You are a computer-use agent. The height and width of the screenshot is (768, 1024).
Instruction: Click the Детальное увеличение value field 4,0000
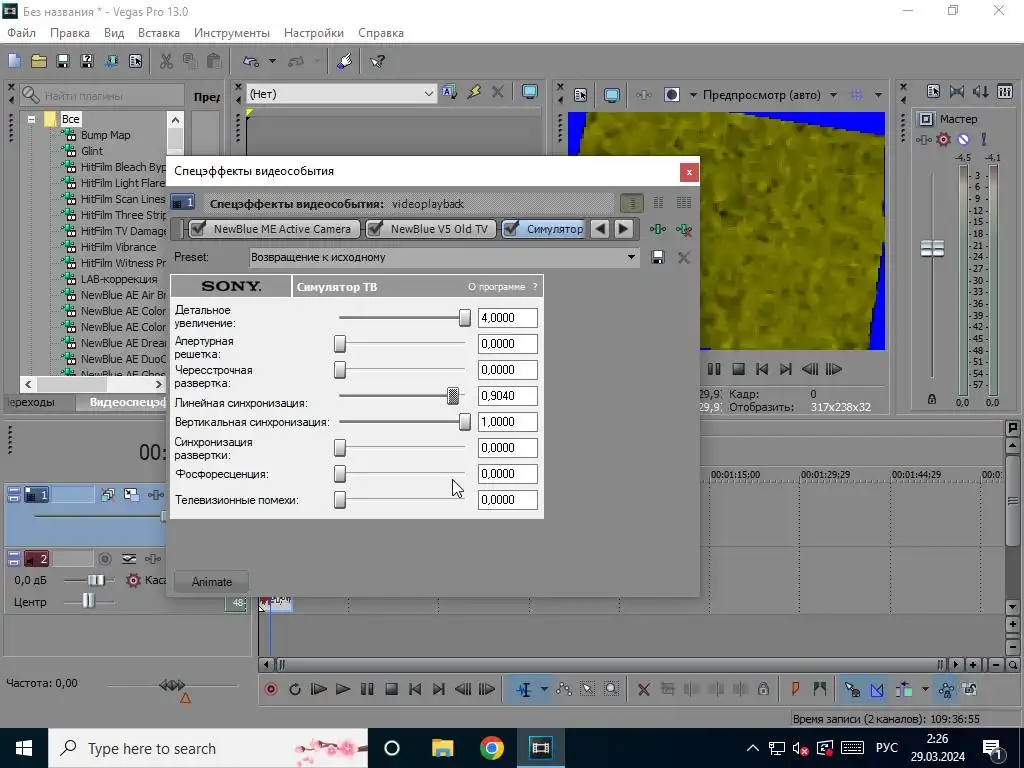click(507, 318)
